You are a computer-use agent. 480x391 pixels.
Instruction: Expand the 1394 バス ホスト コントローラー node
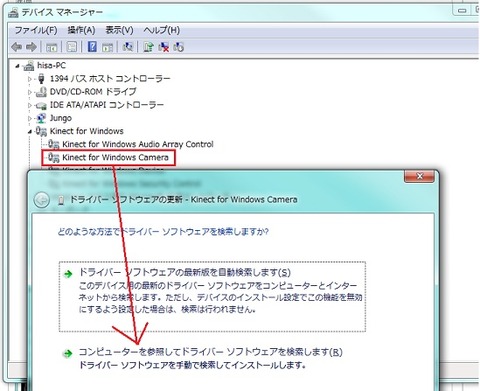(30, 79)
